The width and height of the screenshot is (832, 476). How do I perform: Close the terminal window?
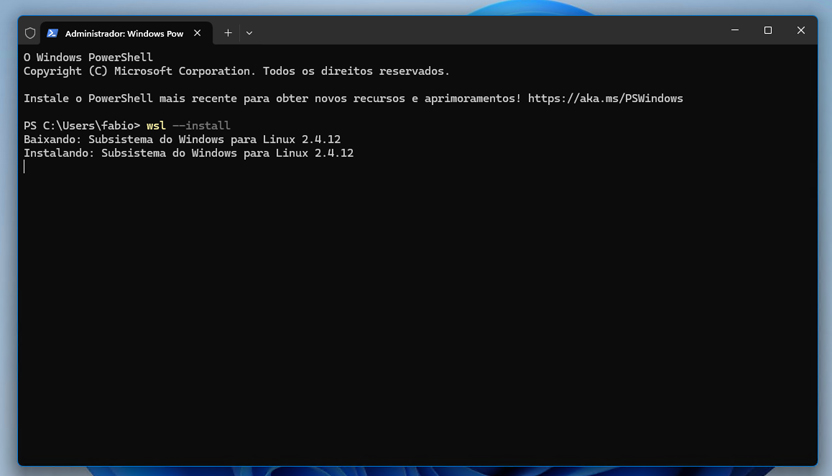pyautogui.click(x=801, y=30)
